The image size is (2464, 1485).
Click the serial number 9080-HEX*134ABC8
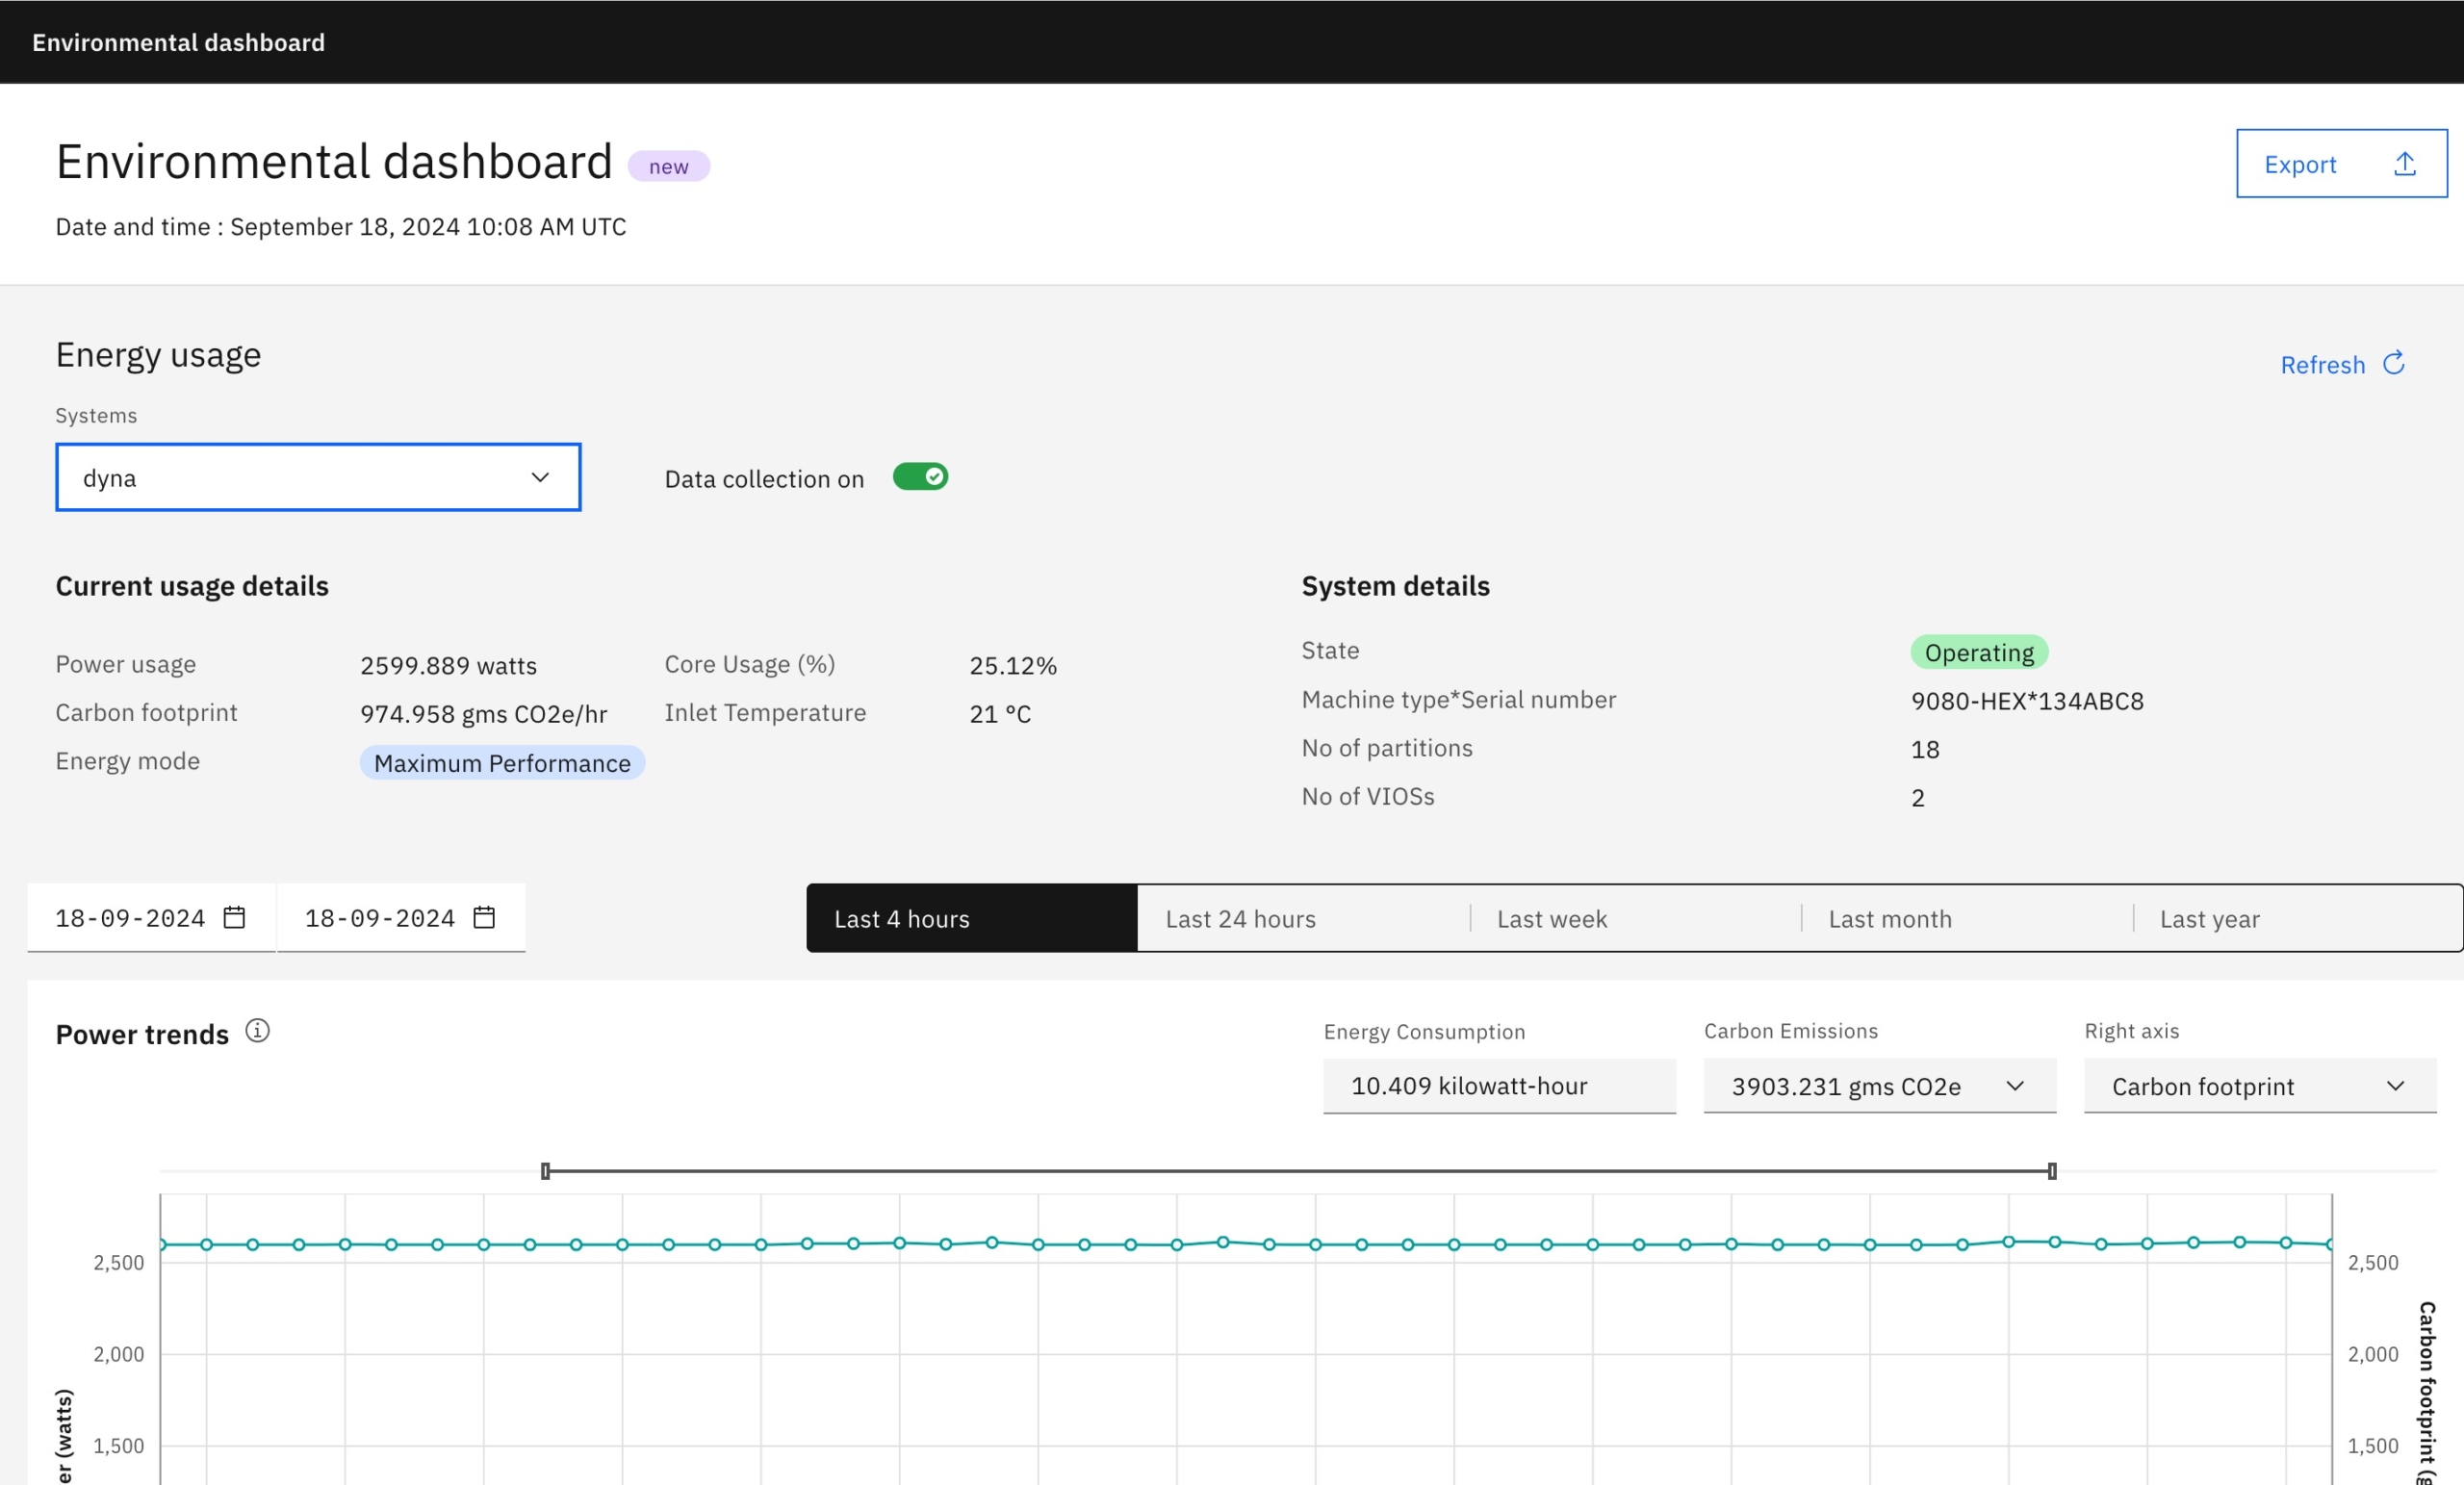2027,700
